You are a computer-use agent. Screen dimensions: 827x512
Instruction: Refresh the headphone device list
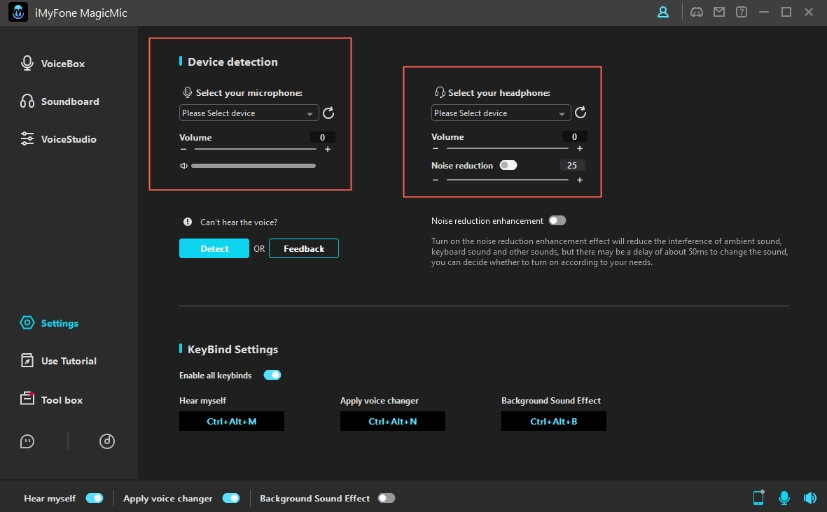pos(580,112)
